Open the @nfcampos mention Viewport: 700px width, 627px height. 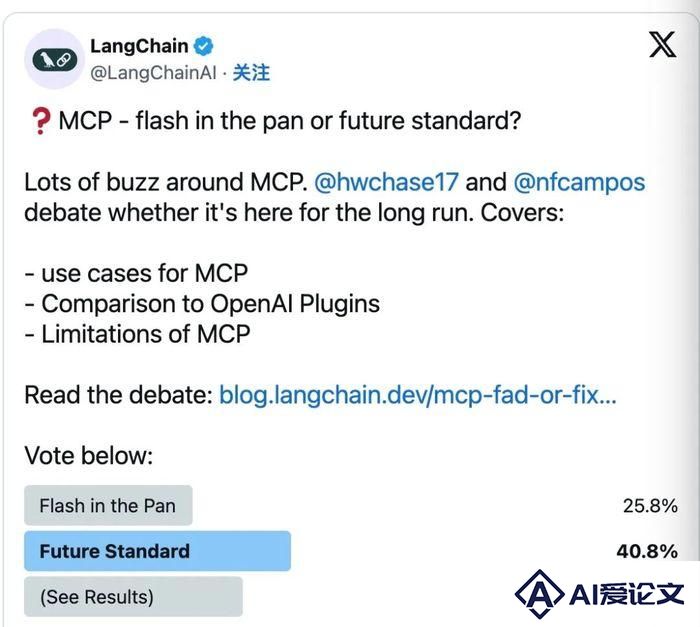tap(579, 182)
